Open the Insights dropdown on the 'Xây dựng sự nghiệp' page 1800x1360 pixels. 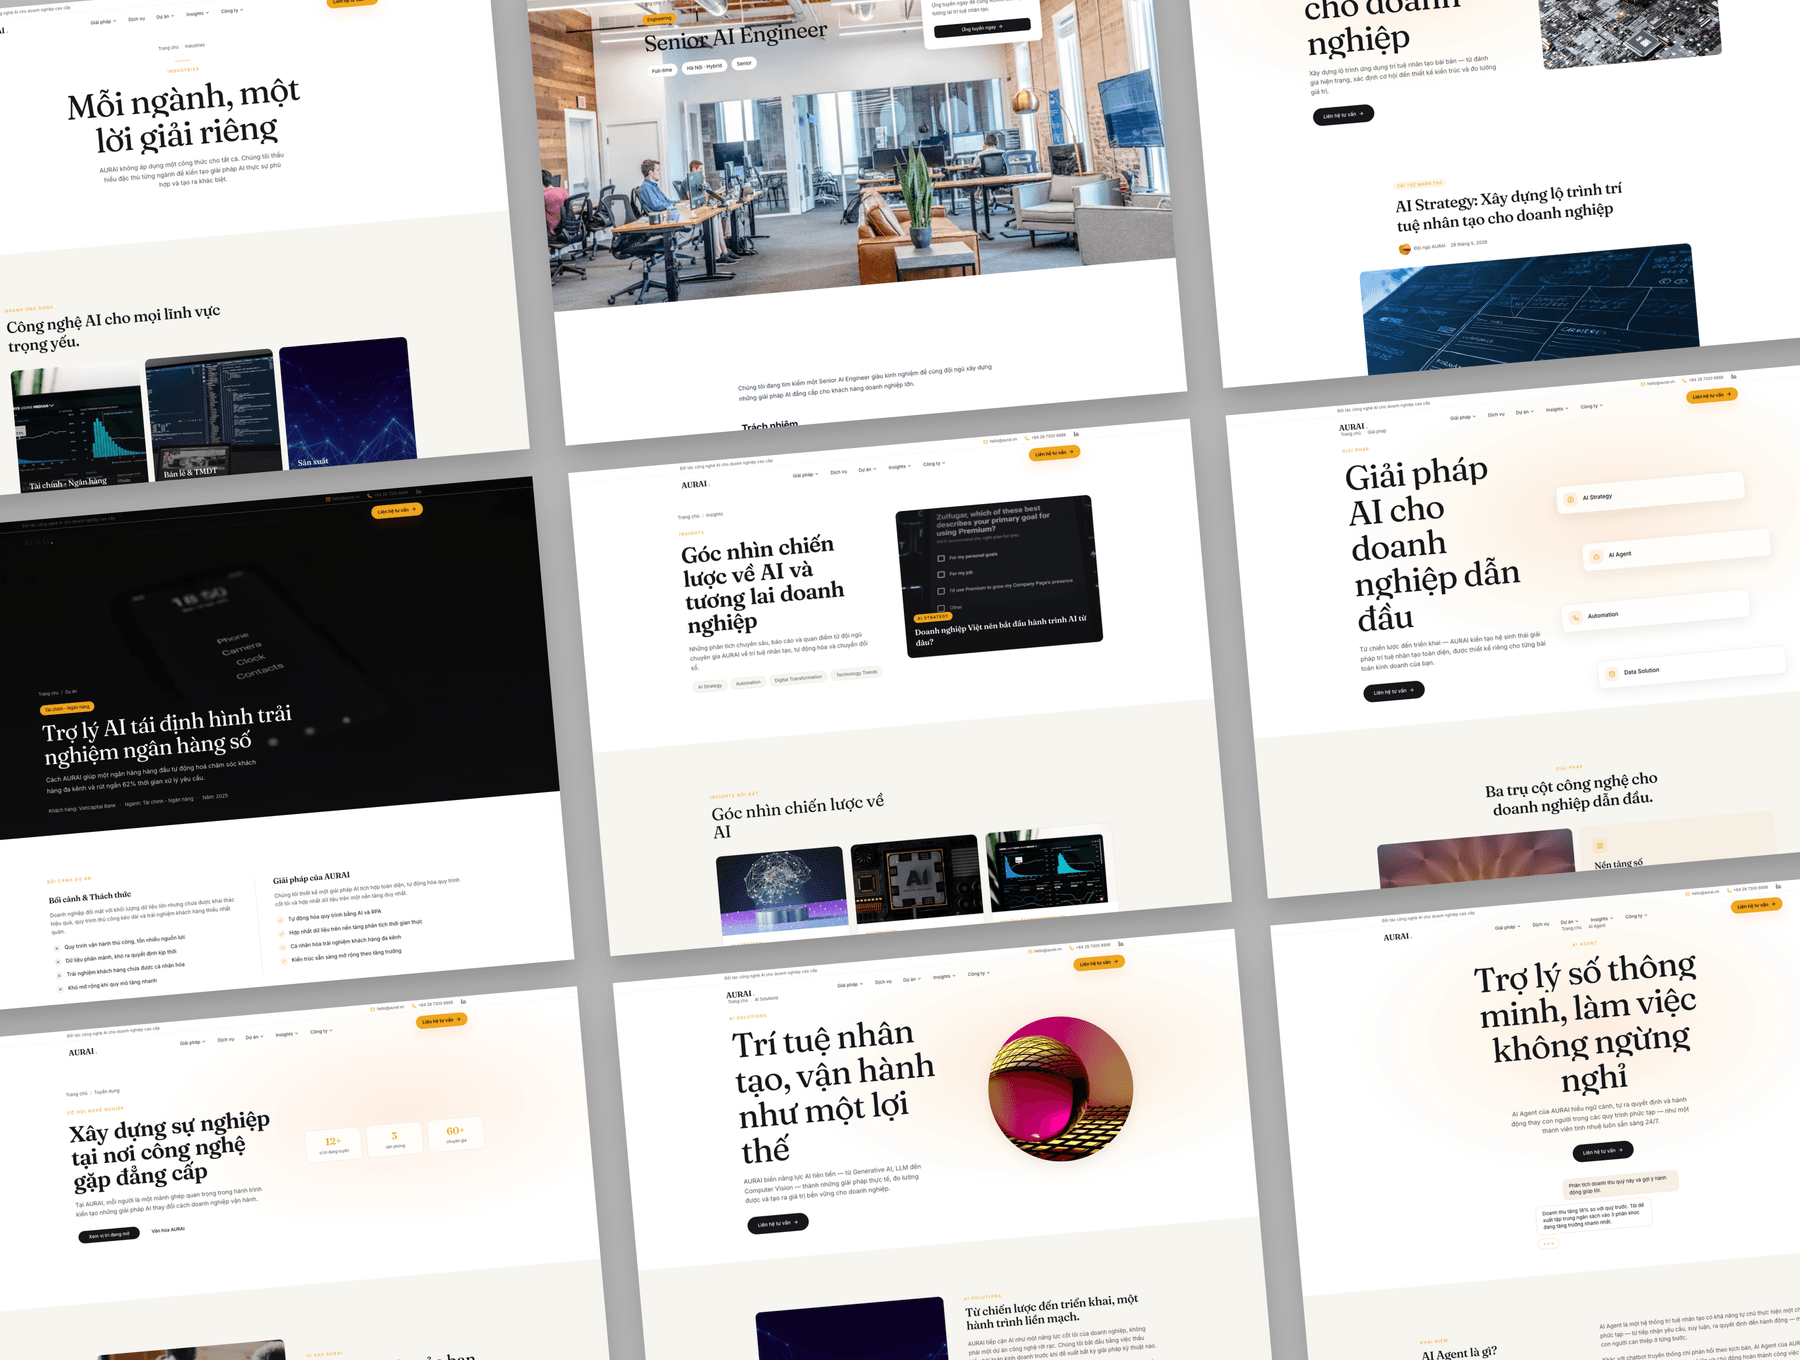click(x=287, y=1034)
